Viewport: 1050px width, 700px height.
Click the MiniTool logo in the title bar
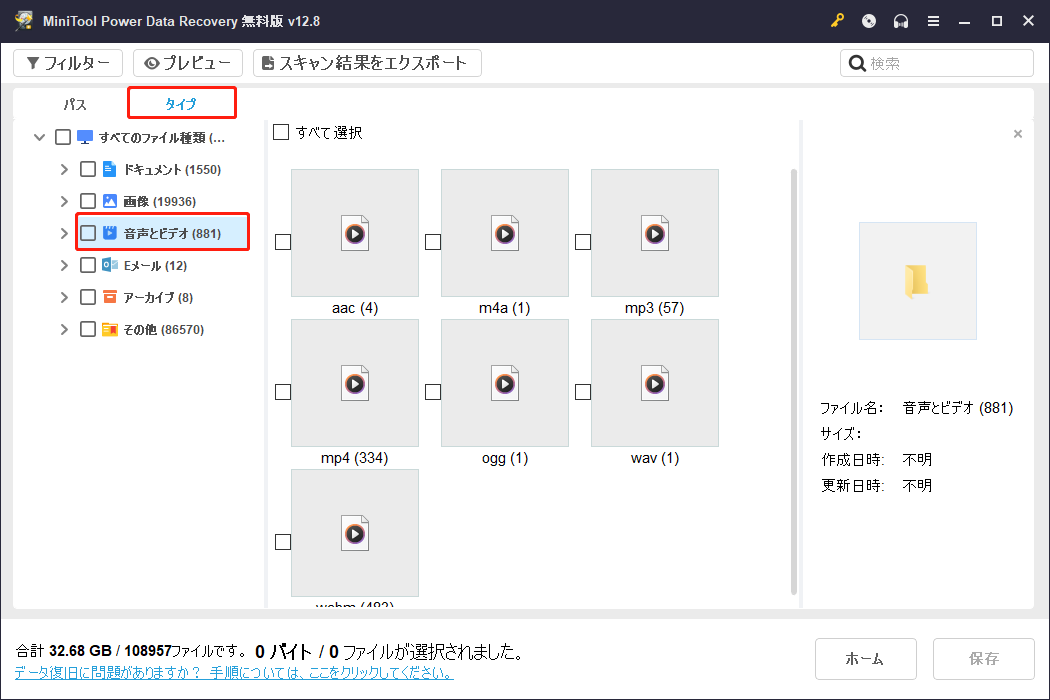[22, 20]
